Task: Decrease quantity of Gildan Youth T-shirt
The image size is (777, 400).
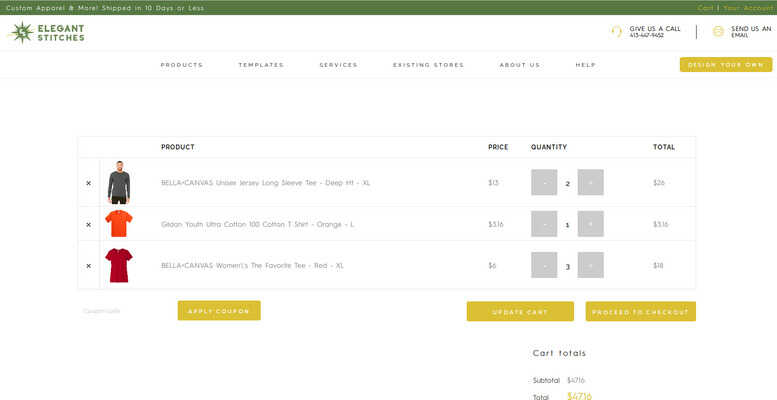Action: tap(544, 224)
